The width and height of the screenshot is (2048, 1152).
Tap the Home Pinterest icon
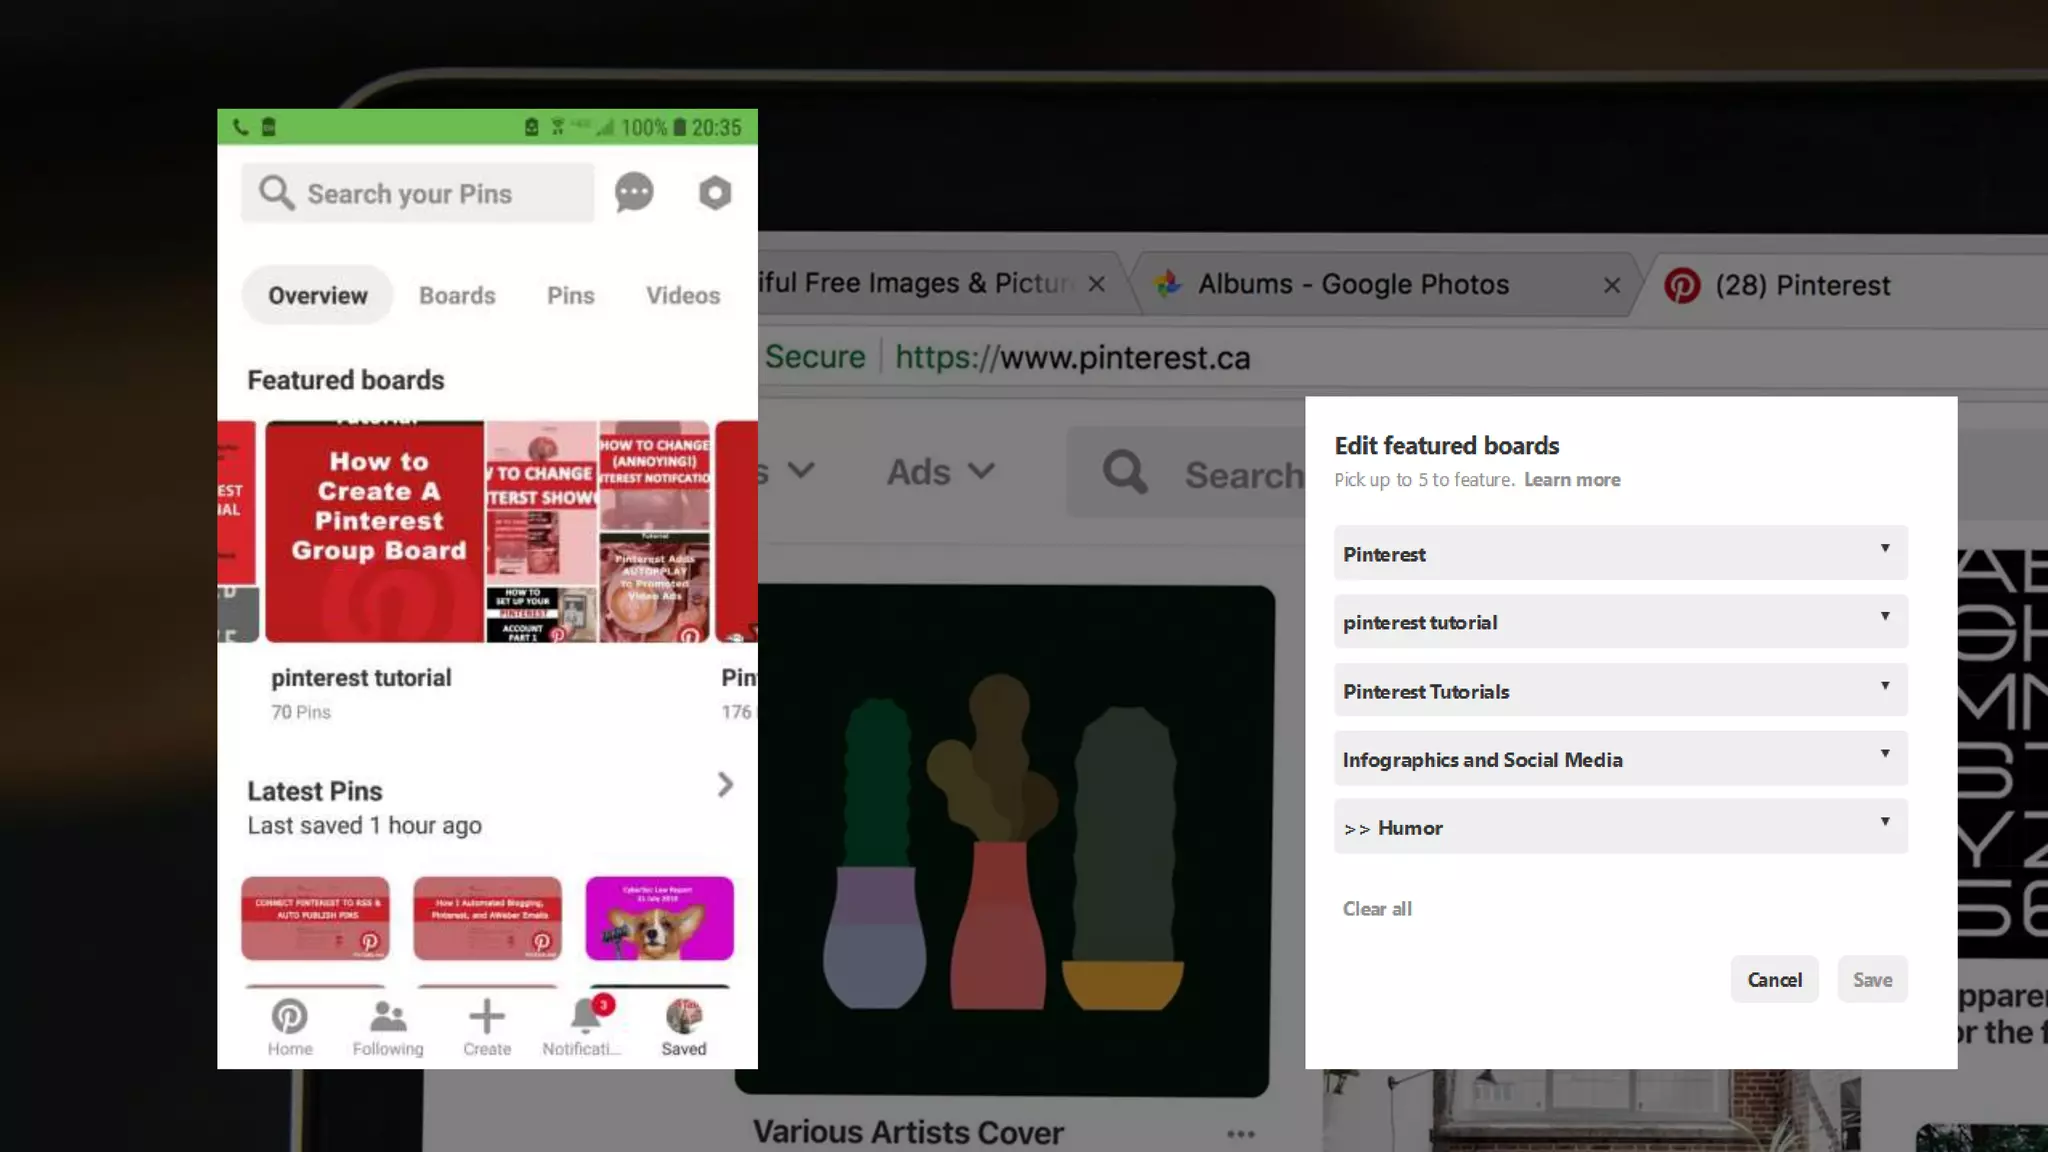290,1017
